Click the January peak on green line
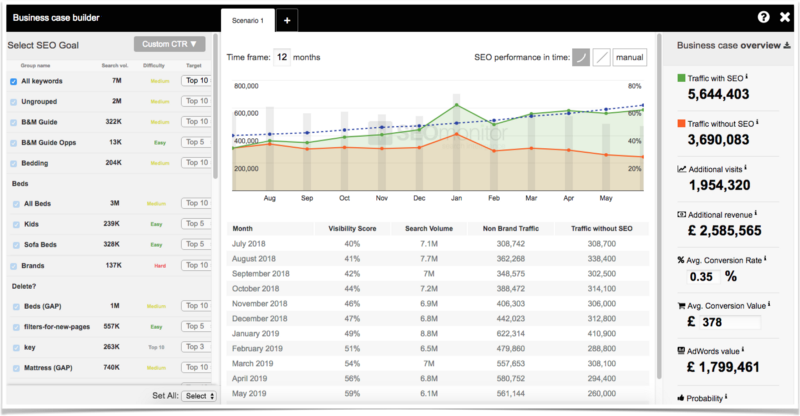 pos(457,105)
